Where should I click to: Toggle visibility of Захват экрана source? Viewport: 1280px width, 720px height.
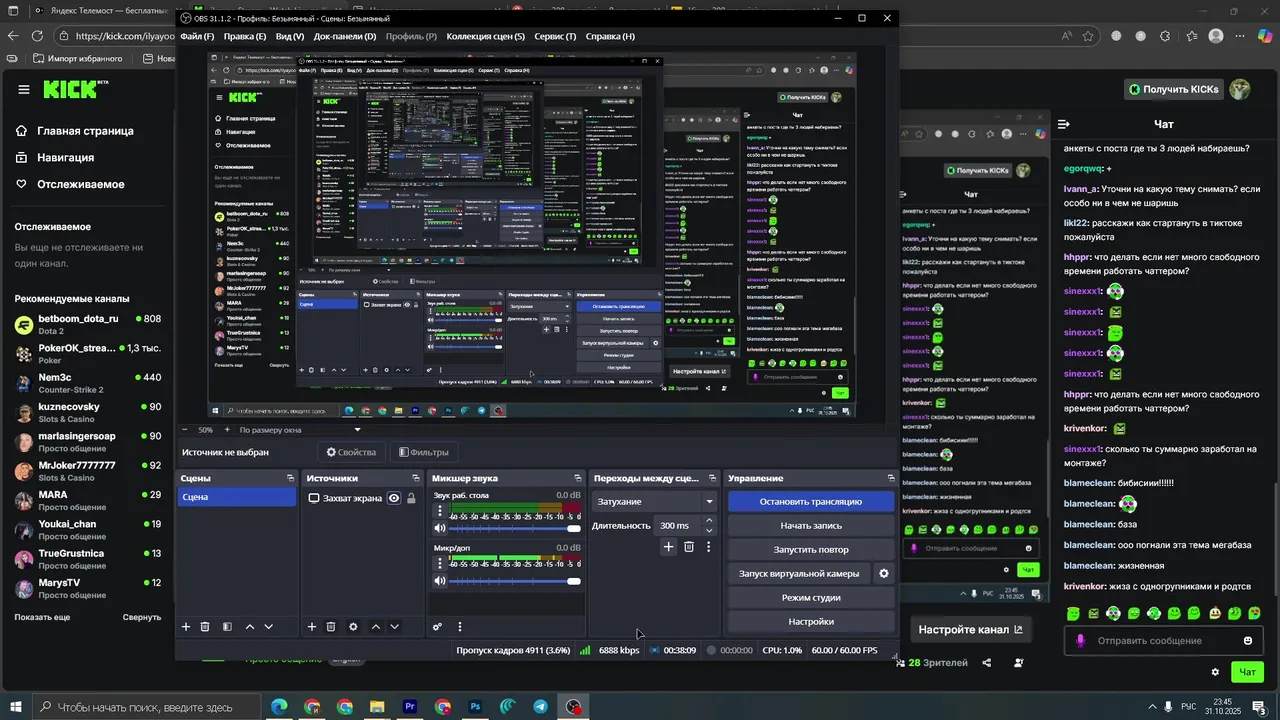tap(394, 498)
